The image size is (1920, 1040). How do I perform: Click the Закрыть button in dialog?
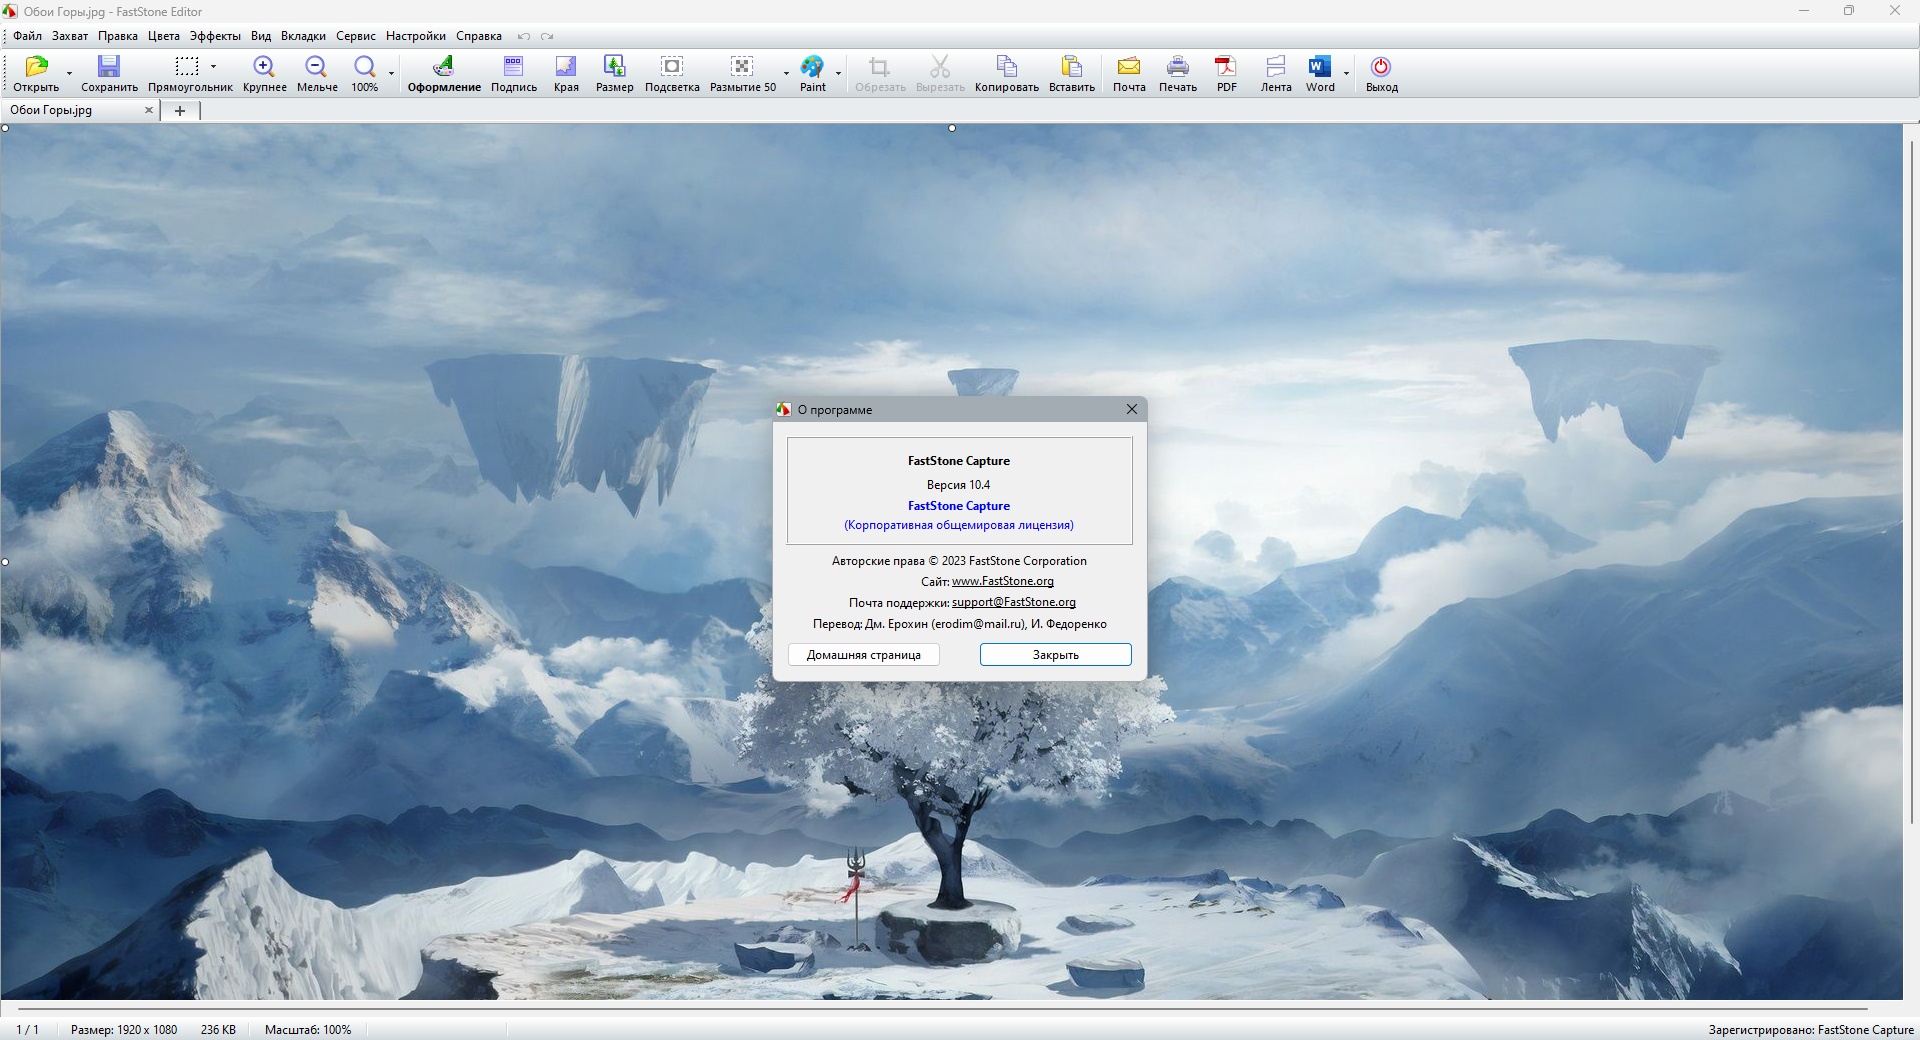pos(1055,655)
